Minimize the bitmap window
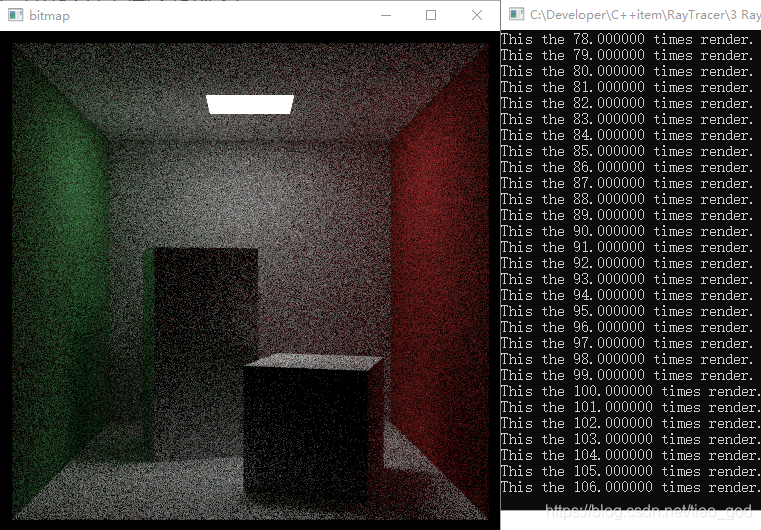Image resolution: width=761 pixels, height=530 pixels. [x=386, y=15]
